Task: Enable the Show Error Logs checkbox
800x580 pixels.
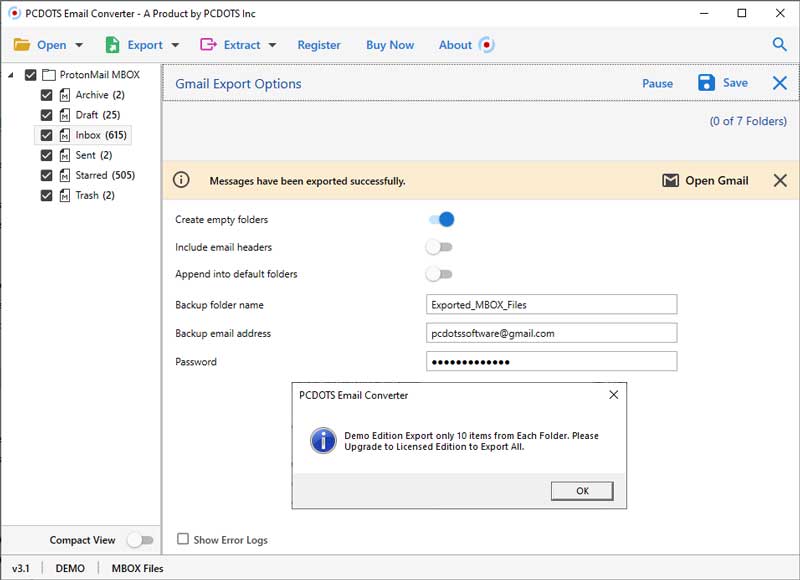Action: tap(183, 539)
